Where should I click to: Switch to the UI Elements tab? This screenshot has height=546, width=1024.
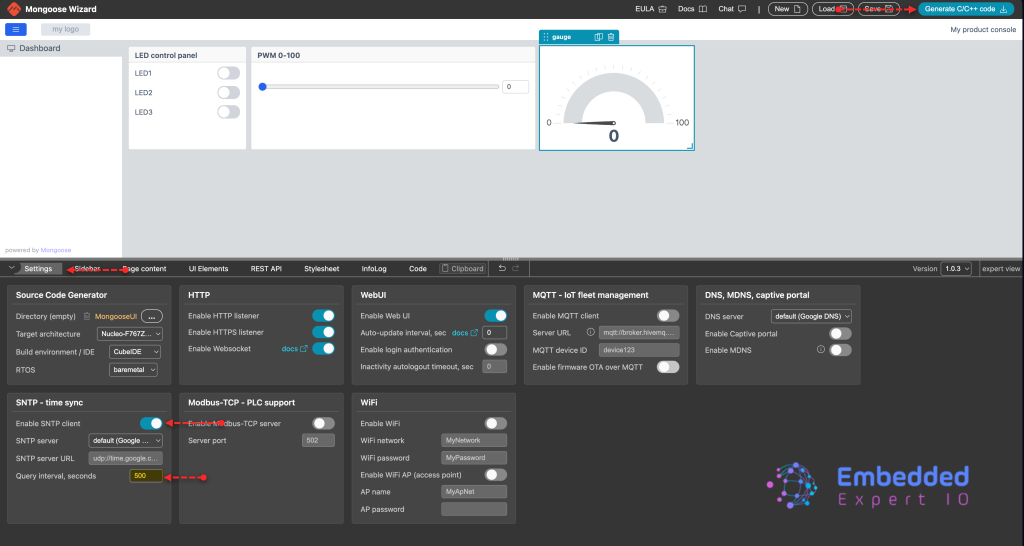click(x=208, y=268)
